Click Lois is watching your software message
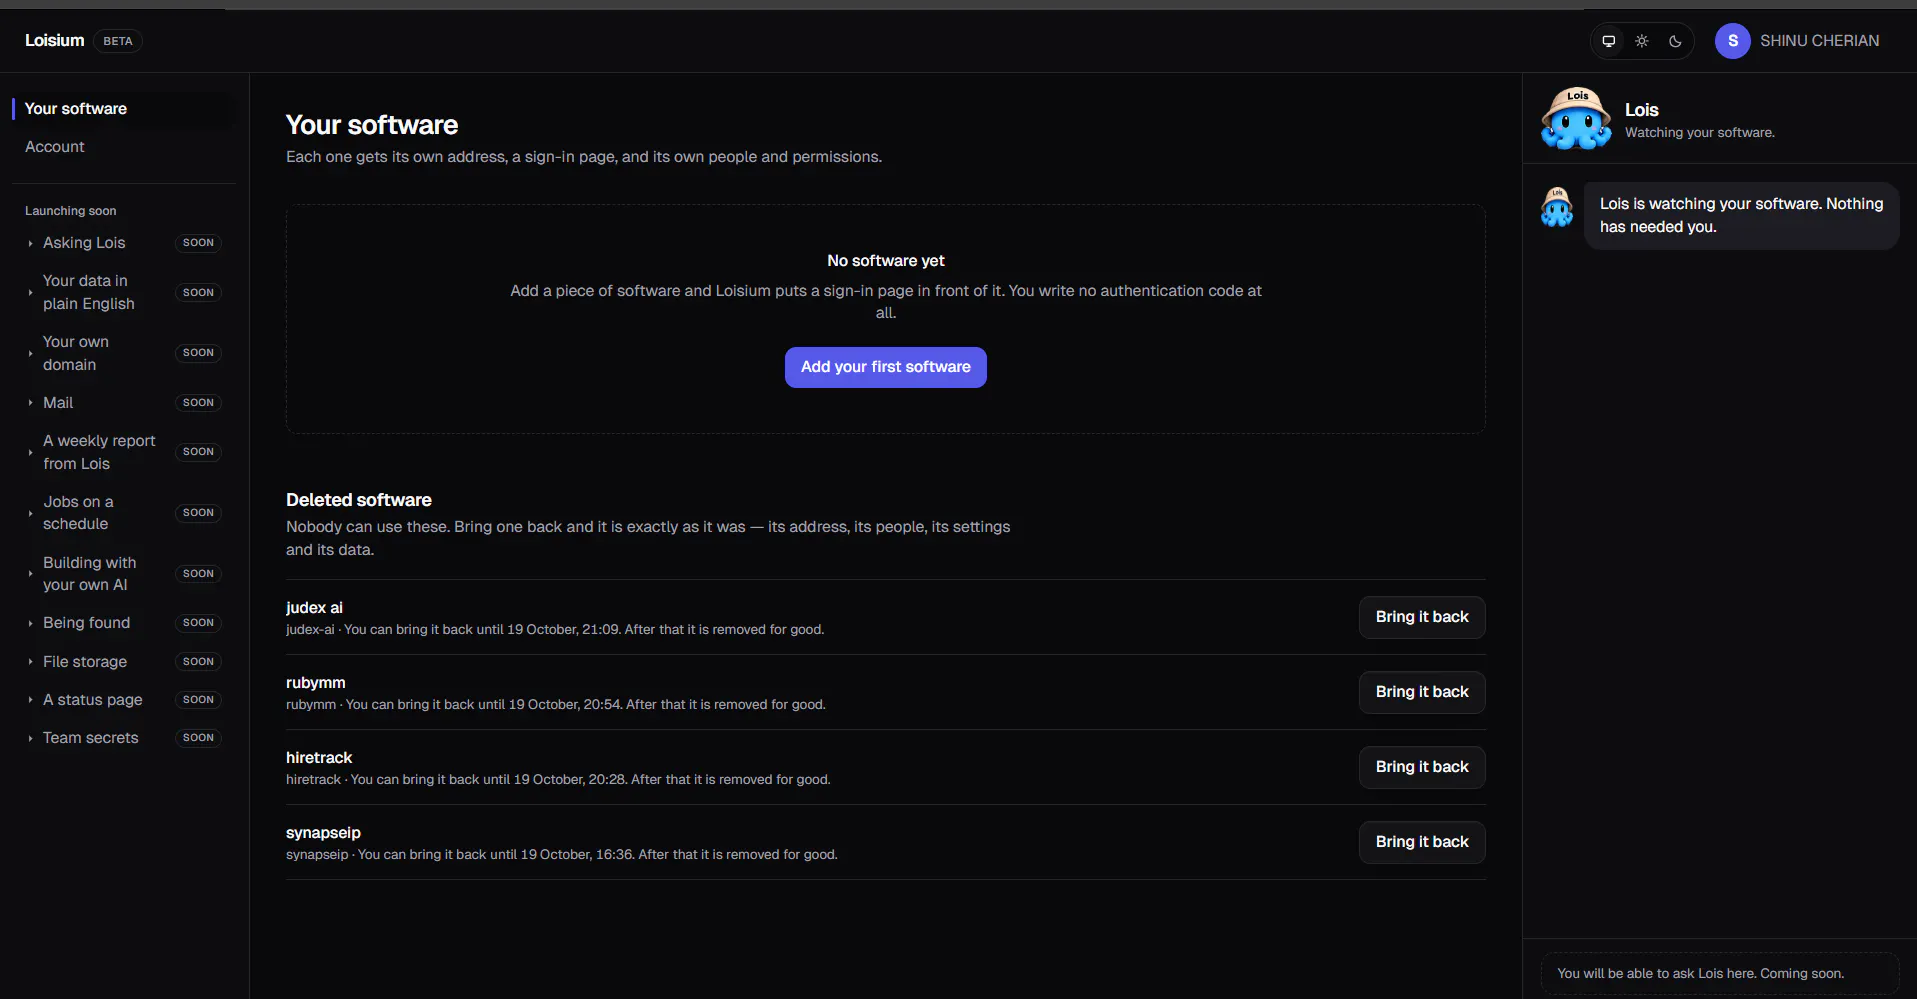This screenshot has width=1917, height=999. [x=1741, y=216]
